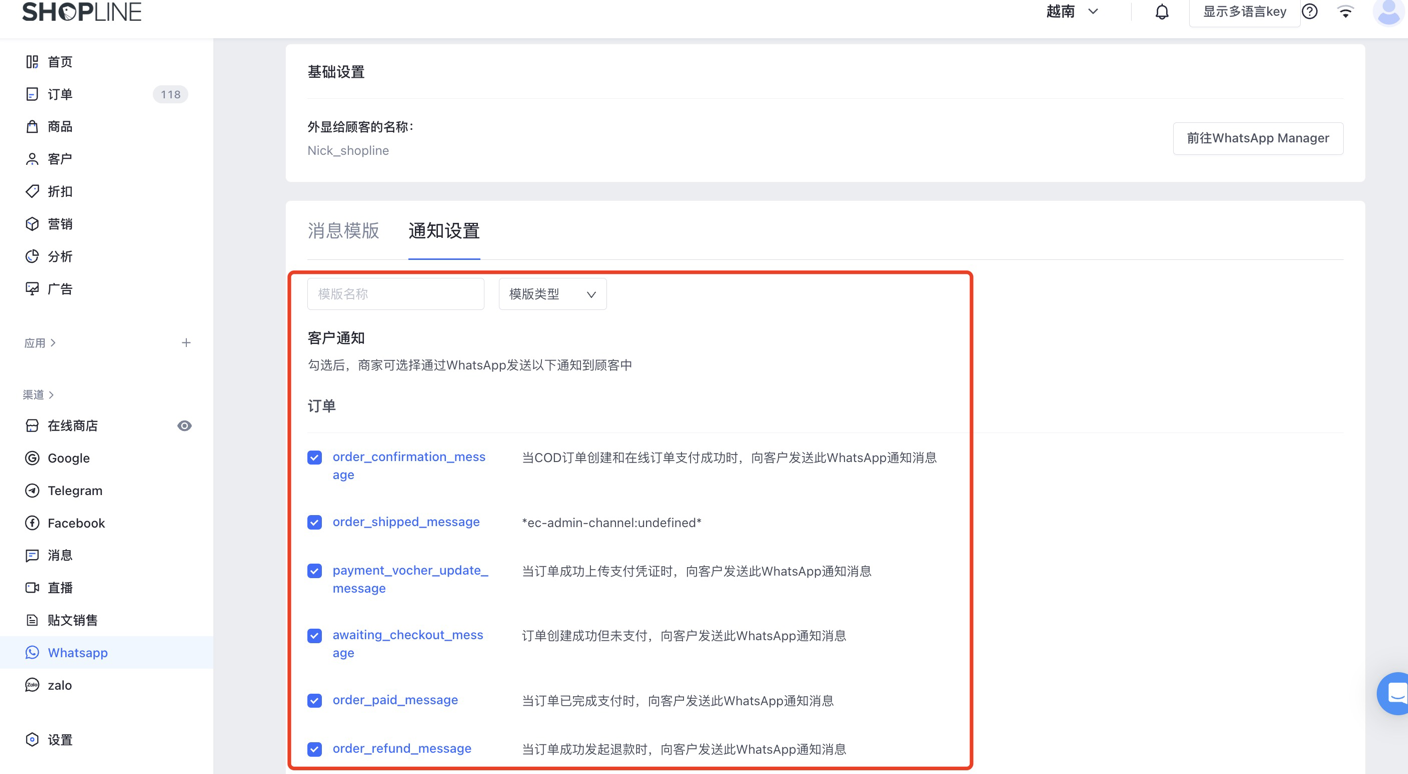Switch to the 消息模版 tab
This screenshot has width=1408, height=774.
(343, 231)
